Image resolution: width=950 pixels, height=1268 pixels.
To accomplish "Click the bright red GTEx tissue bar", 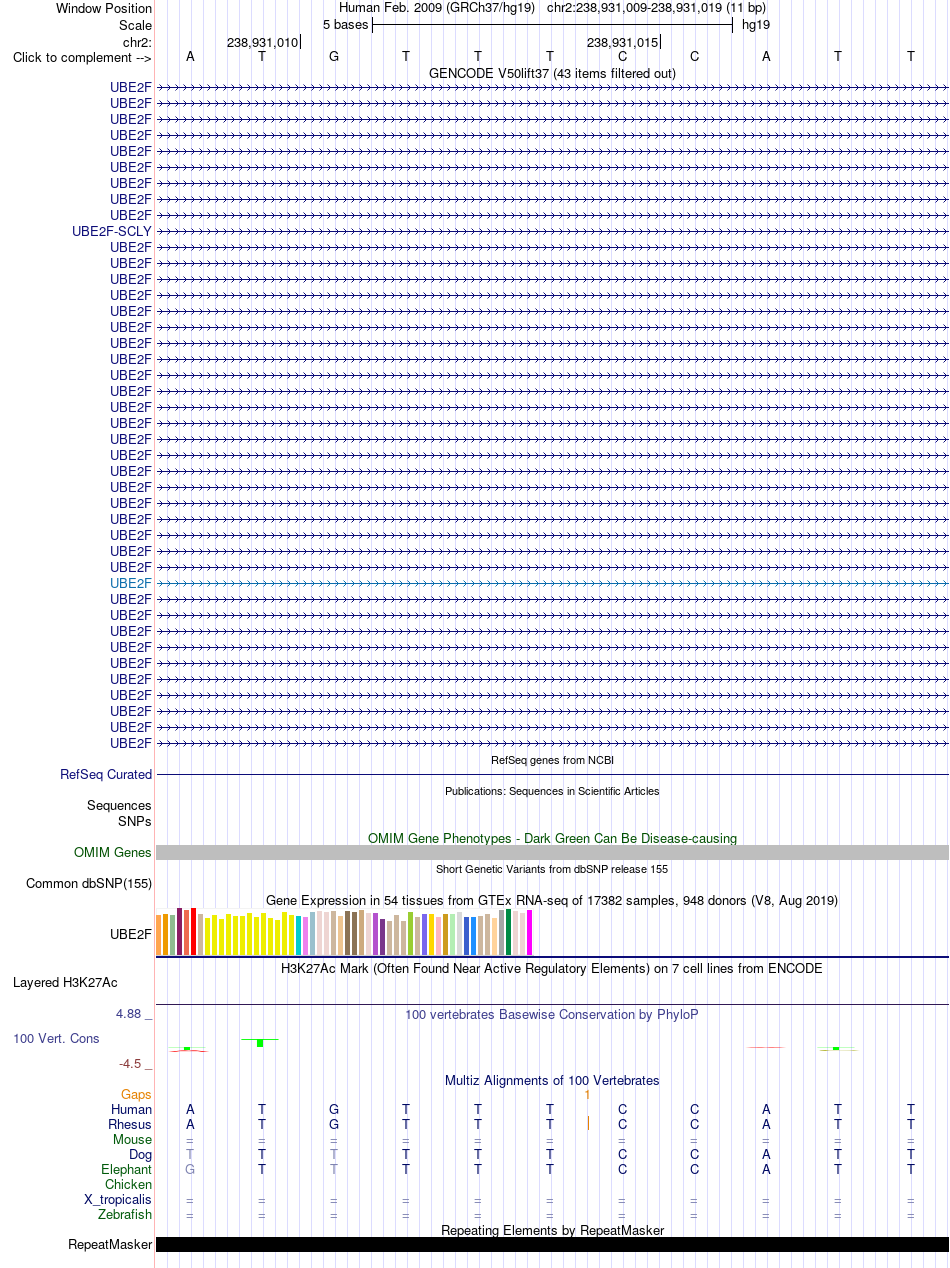I will click(193, 931).
